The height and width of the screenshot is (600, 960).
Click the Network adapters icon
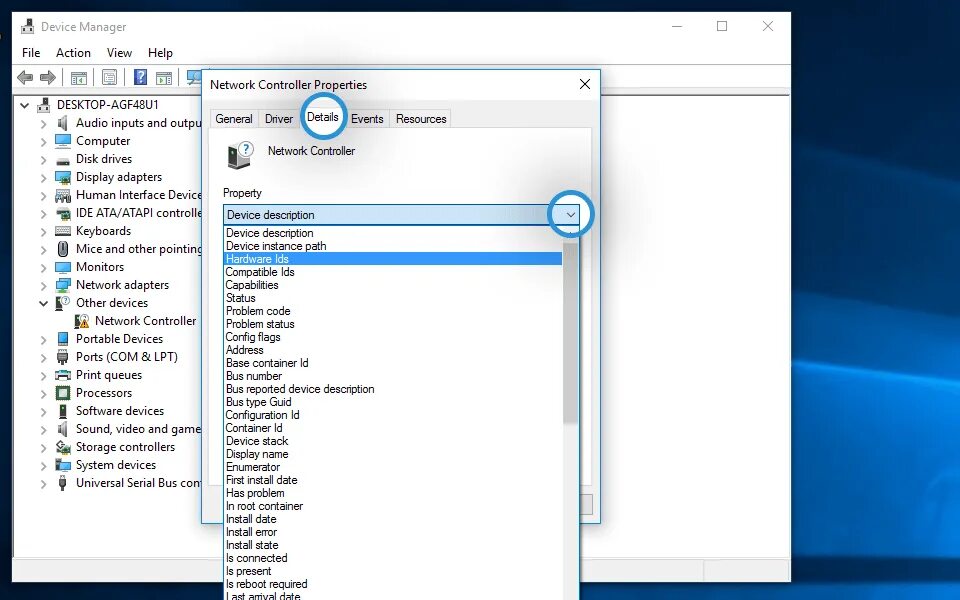tap(62, 285)
